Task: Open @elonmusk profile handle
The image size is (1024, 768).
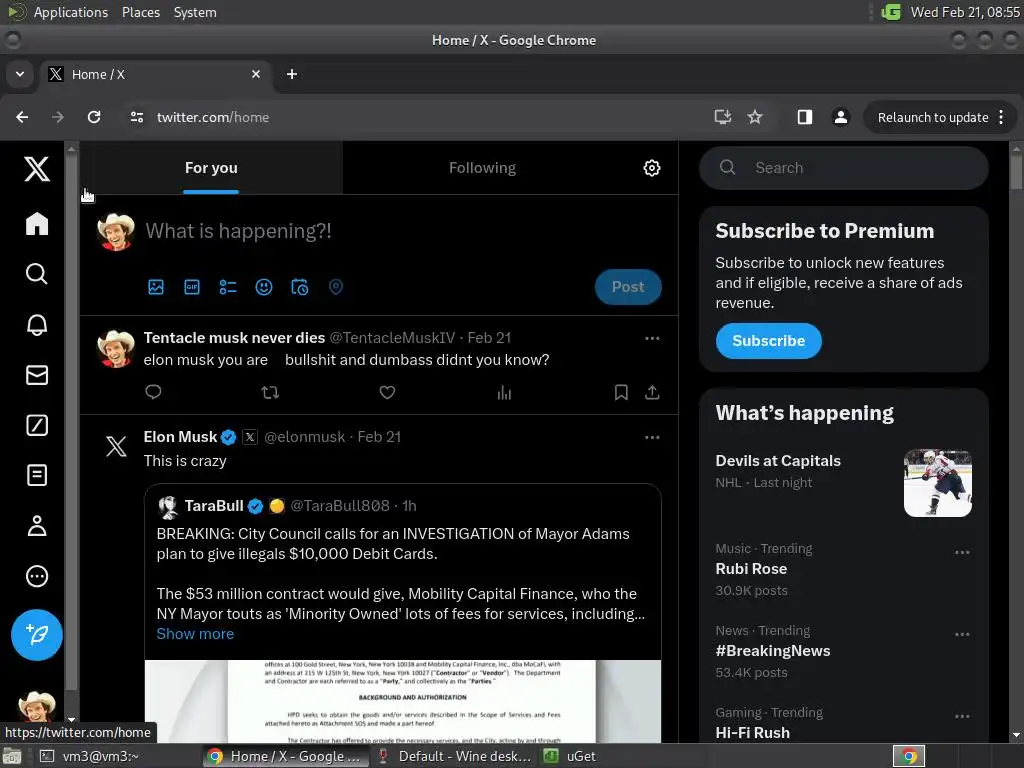Action: pyautogui.click(x=304, y=437)
